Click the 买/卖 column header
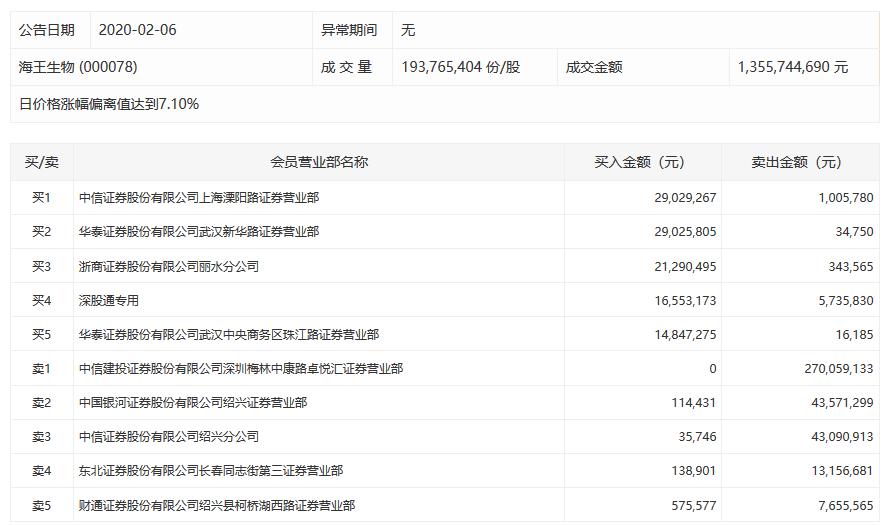This screenshot has width=884, height=525. point(42,162)
